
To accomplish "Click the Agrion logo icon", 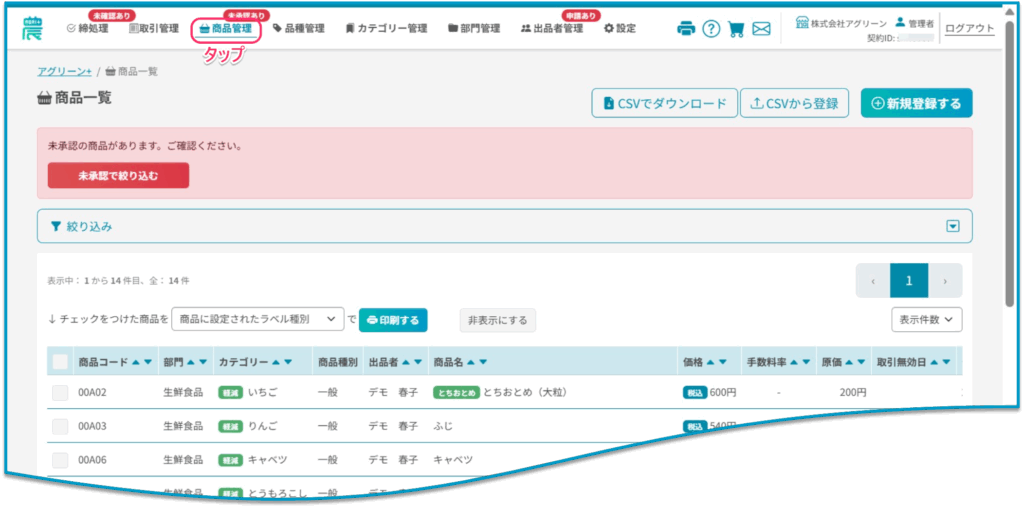I will (32, 28).
